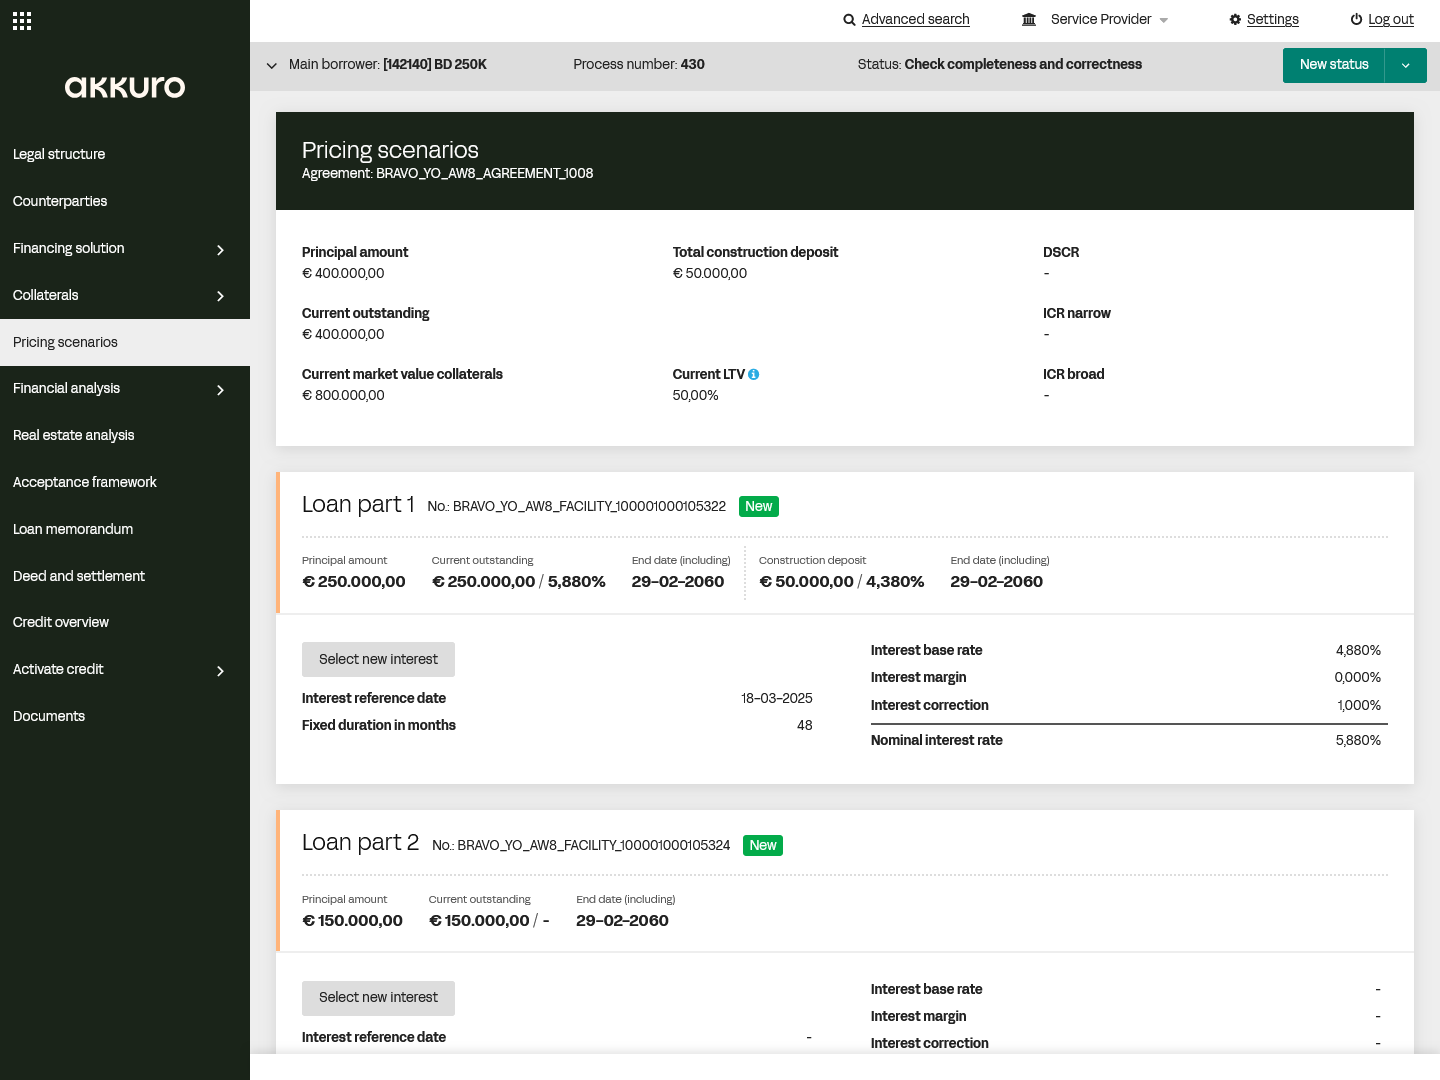
Task: Click Loan part 2 facility number ending 105324
Action: (594, 845)
